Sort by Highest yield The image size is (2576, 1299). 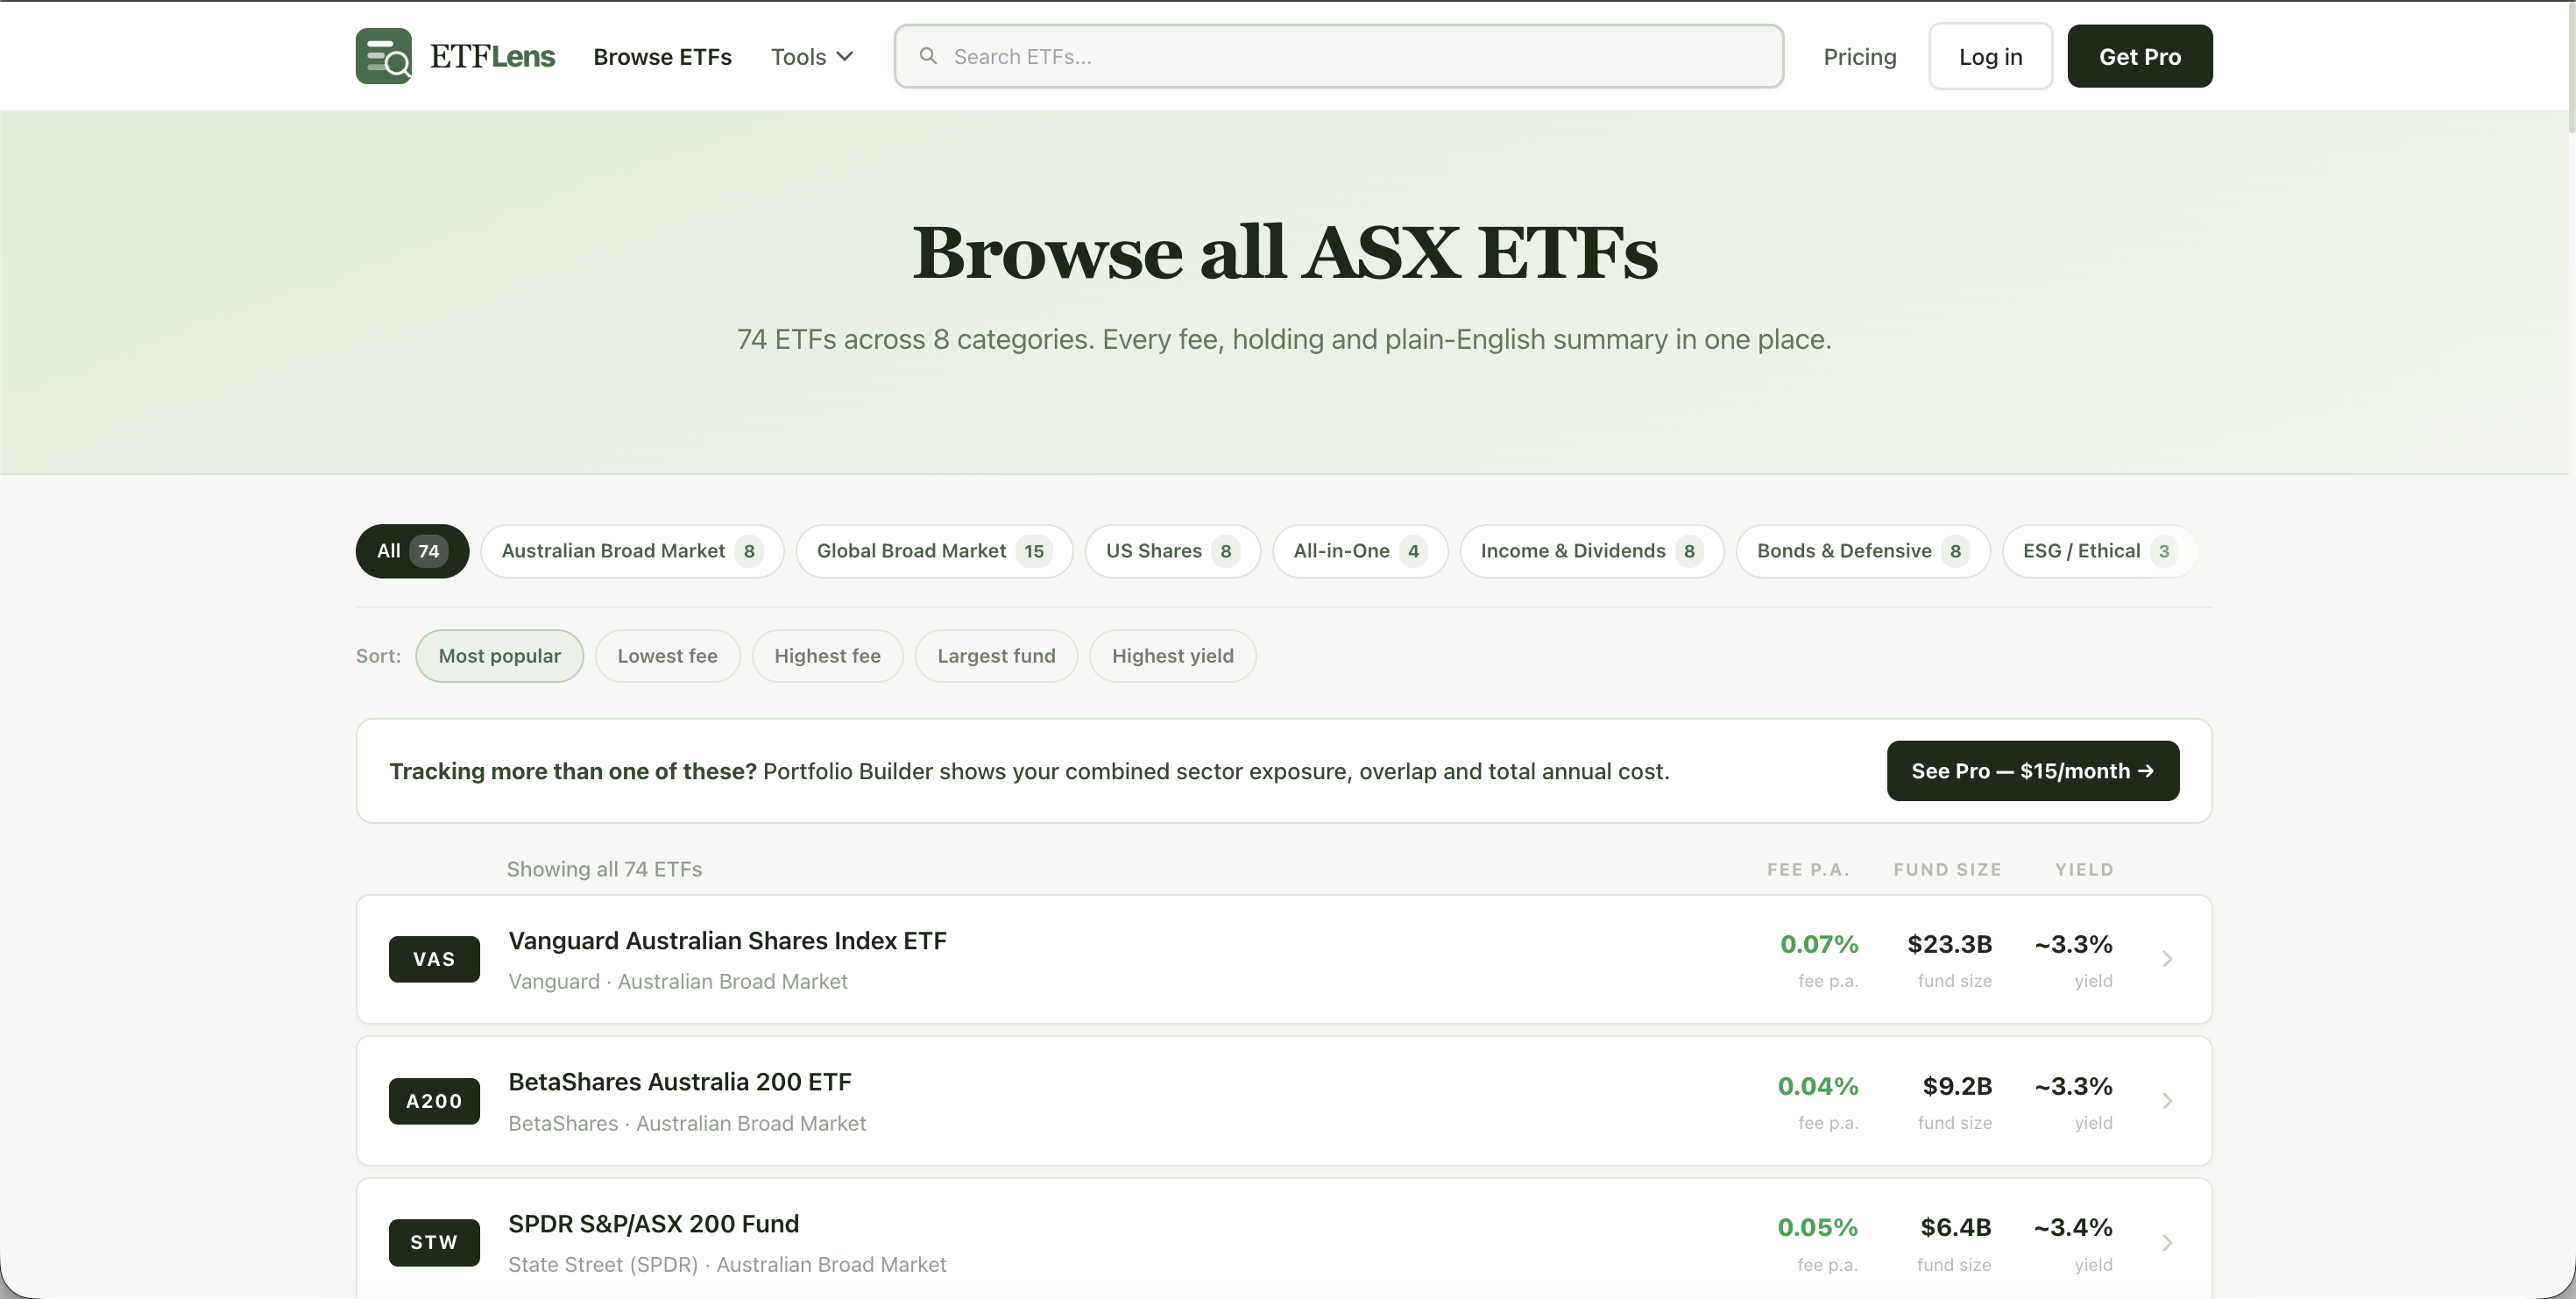pyautogui.click(x=1172, y=656)
